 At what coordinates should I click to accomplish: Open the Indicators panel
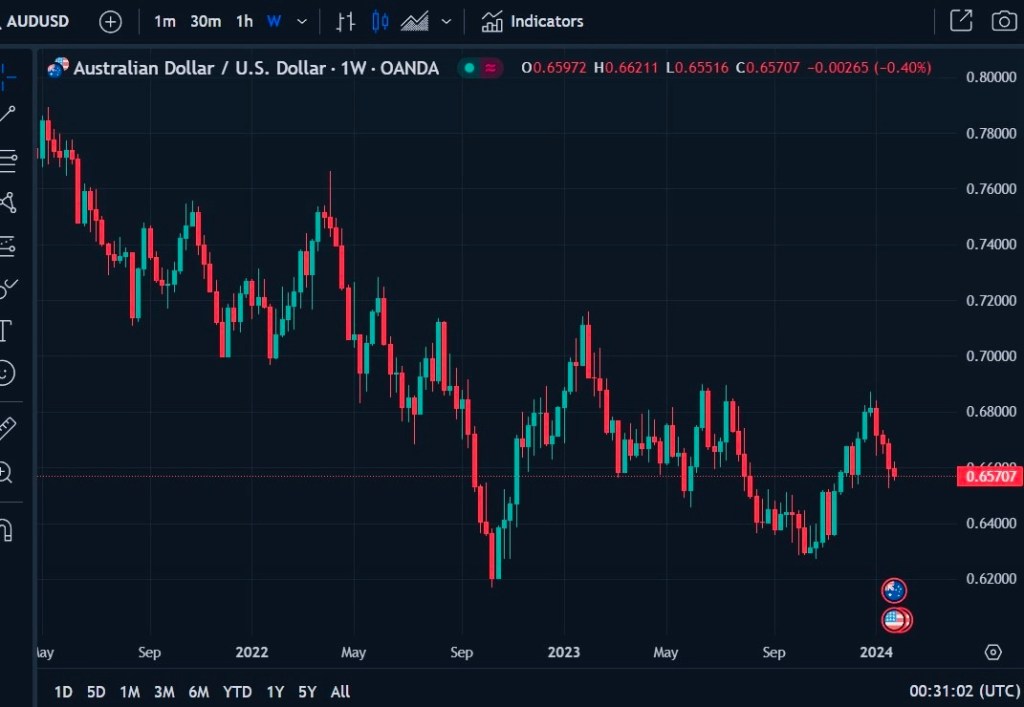[x=532, y=21]
